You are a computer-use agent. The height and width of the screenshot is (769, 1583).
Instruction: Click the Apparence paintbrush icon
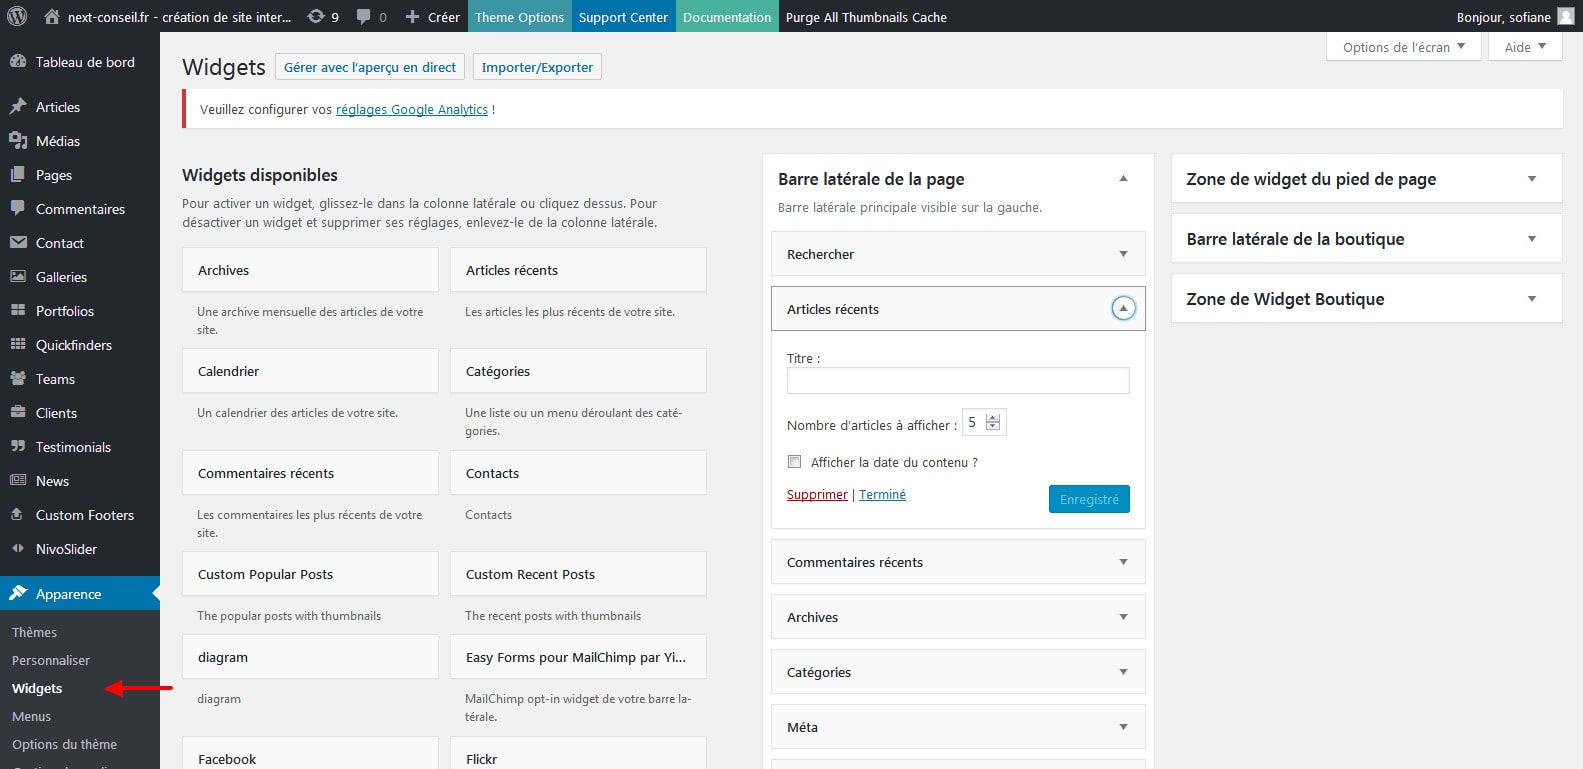coord(18,593)
